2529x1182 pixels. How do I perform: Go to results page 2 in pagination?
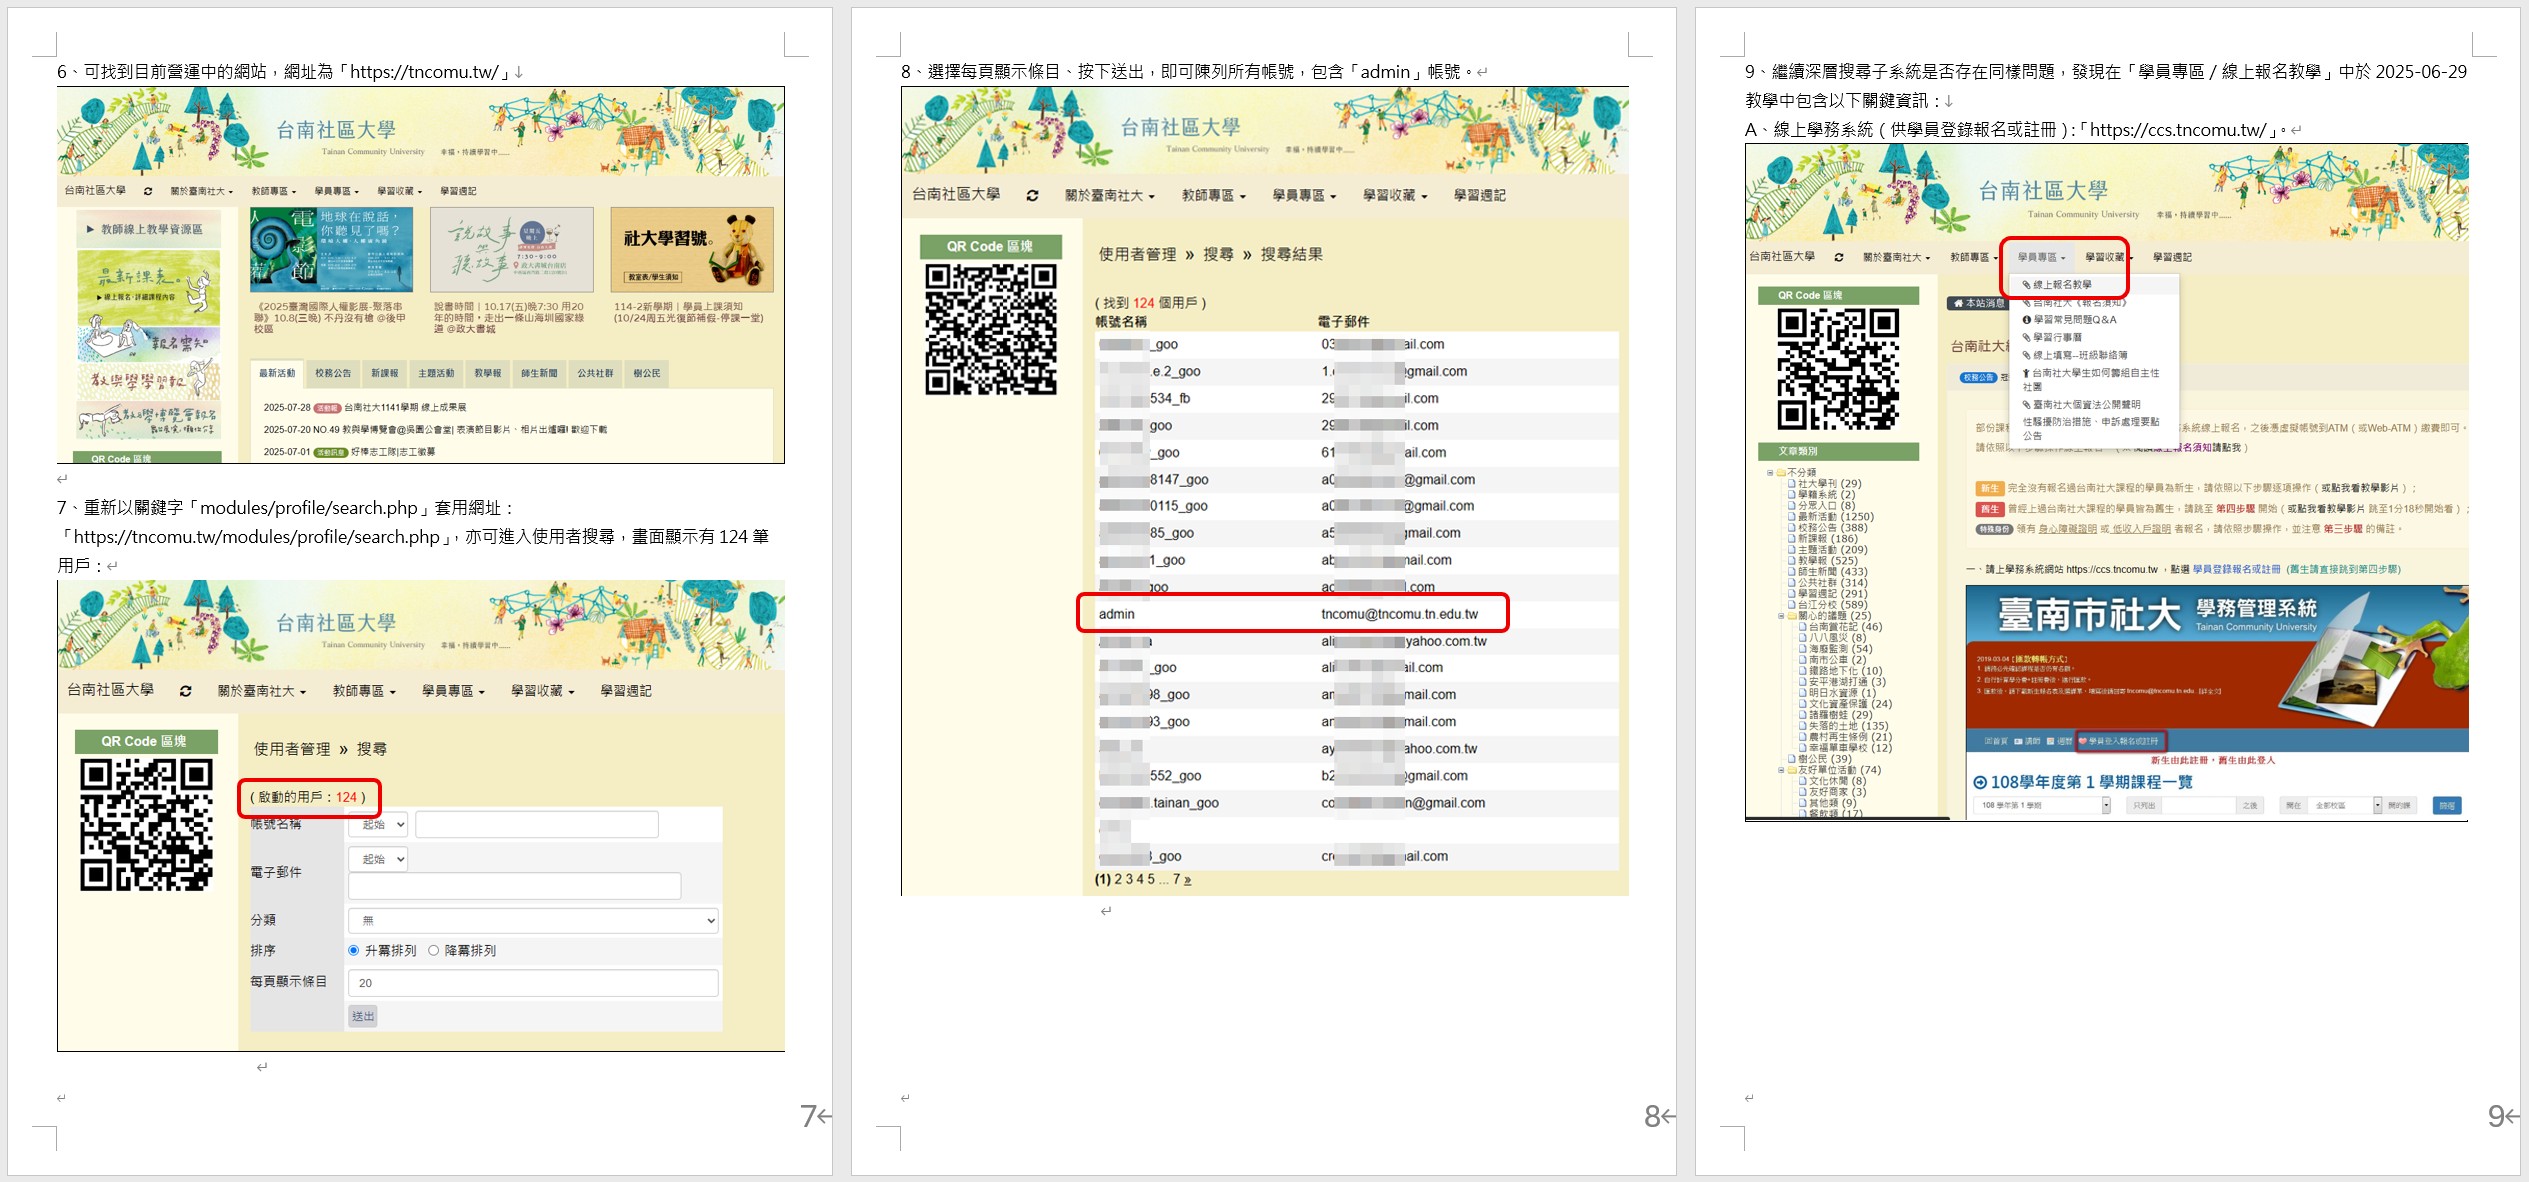tap(1118, 879)
